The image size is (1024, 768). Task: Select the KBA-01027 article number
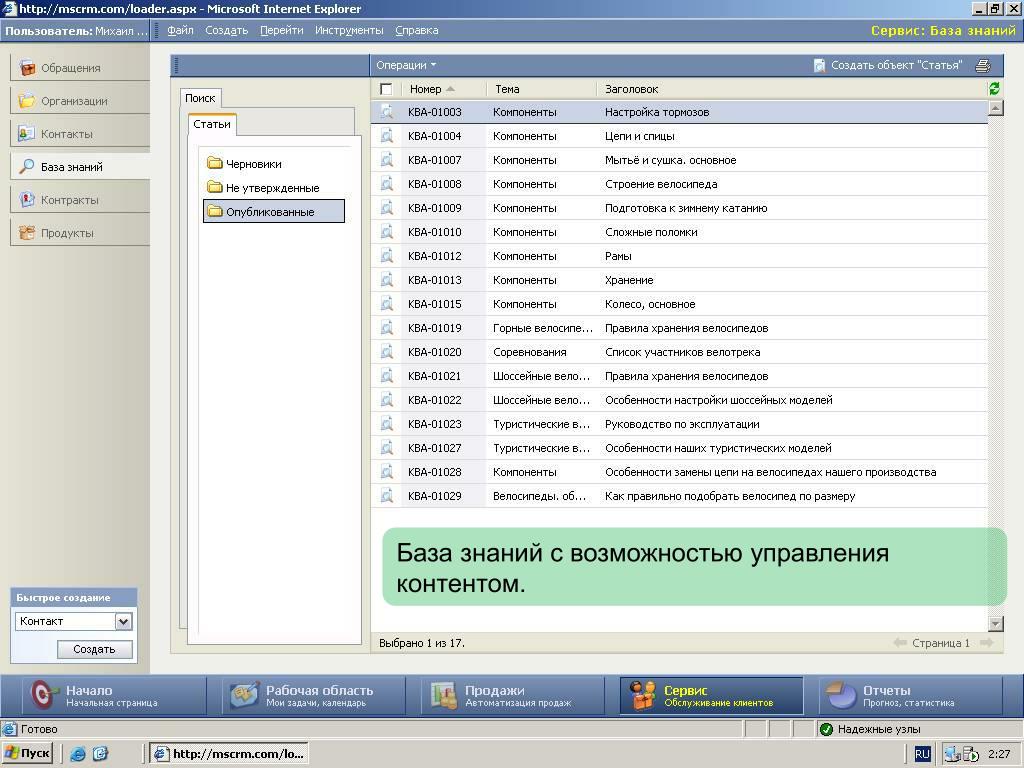tap(434, 448)
